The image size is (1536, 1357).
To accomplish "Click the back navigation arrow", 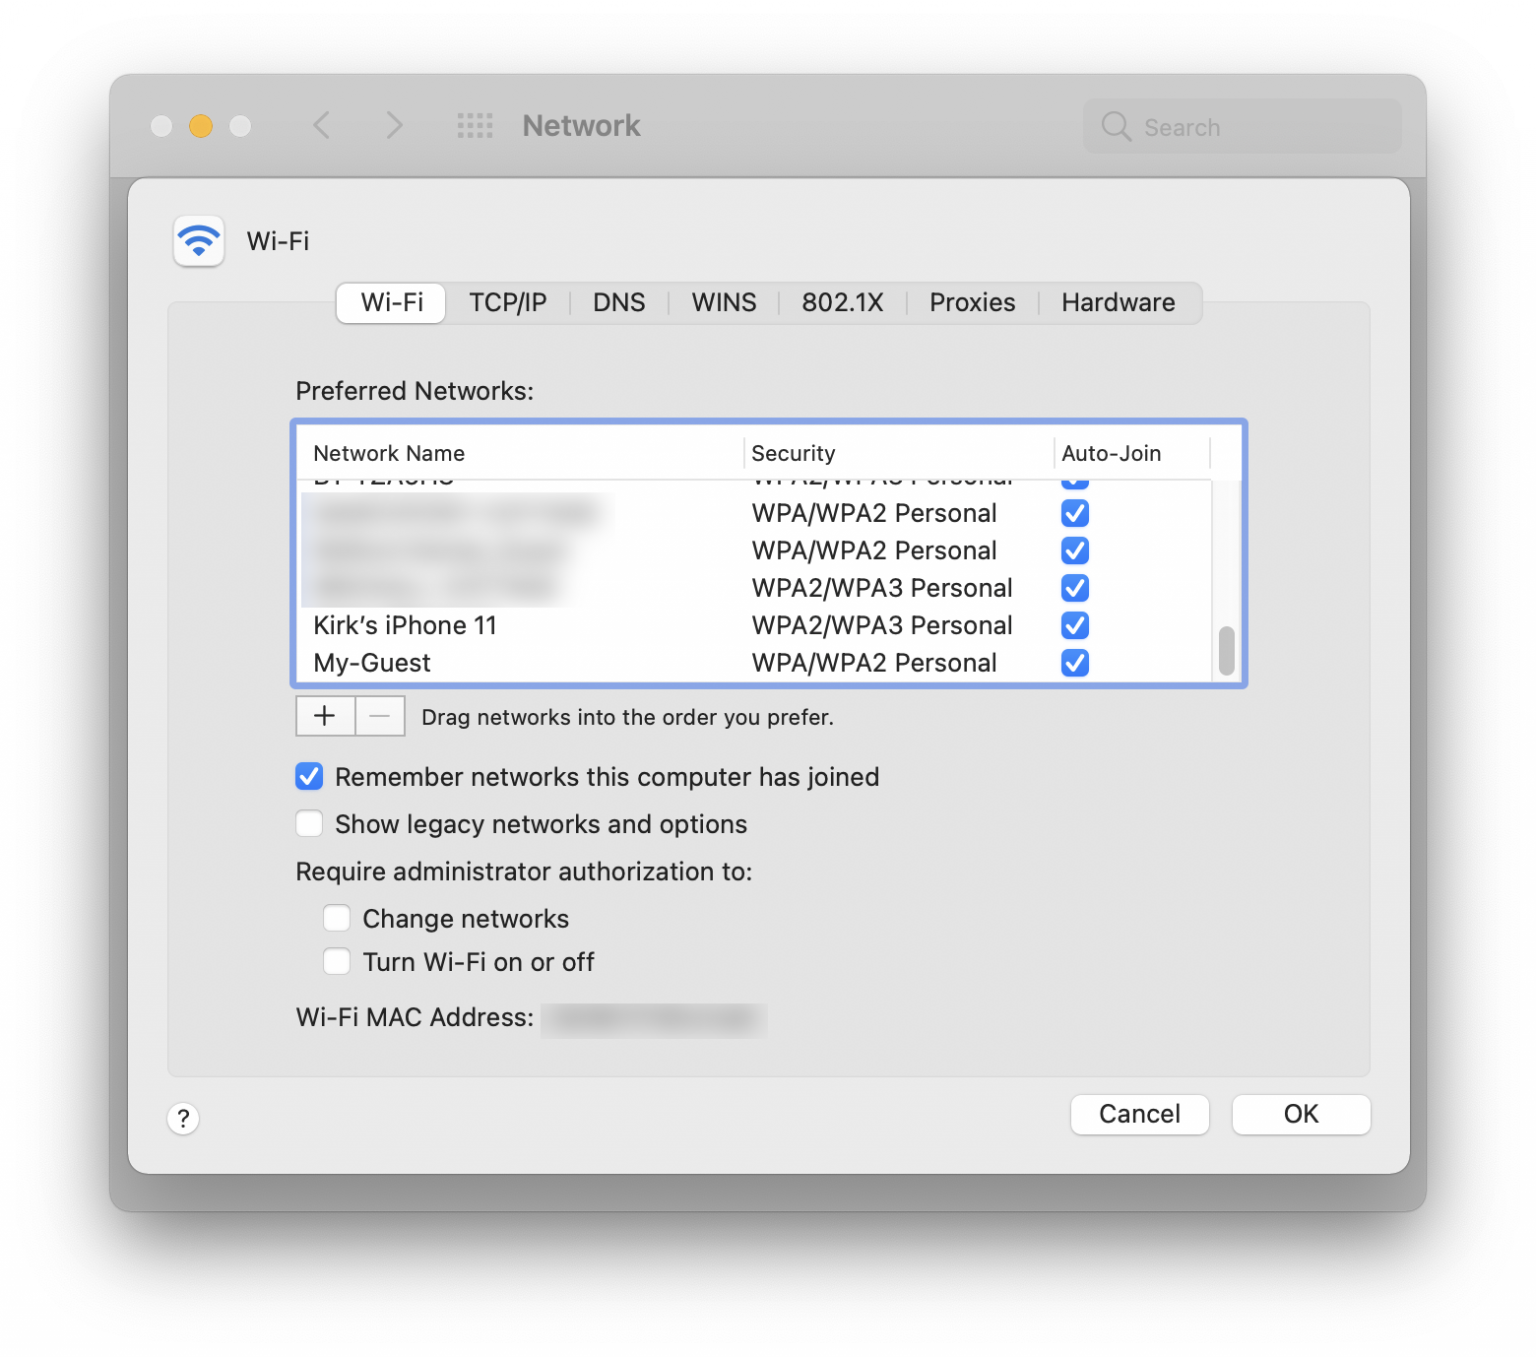I will [x=321, y=126].
